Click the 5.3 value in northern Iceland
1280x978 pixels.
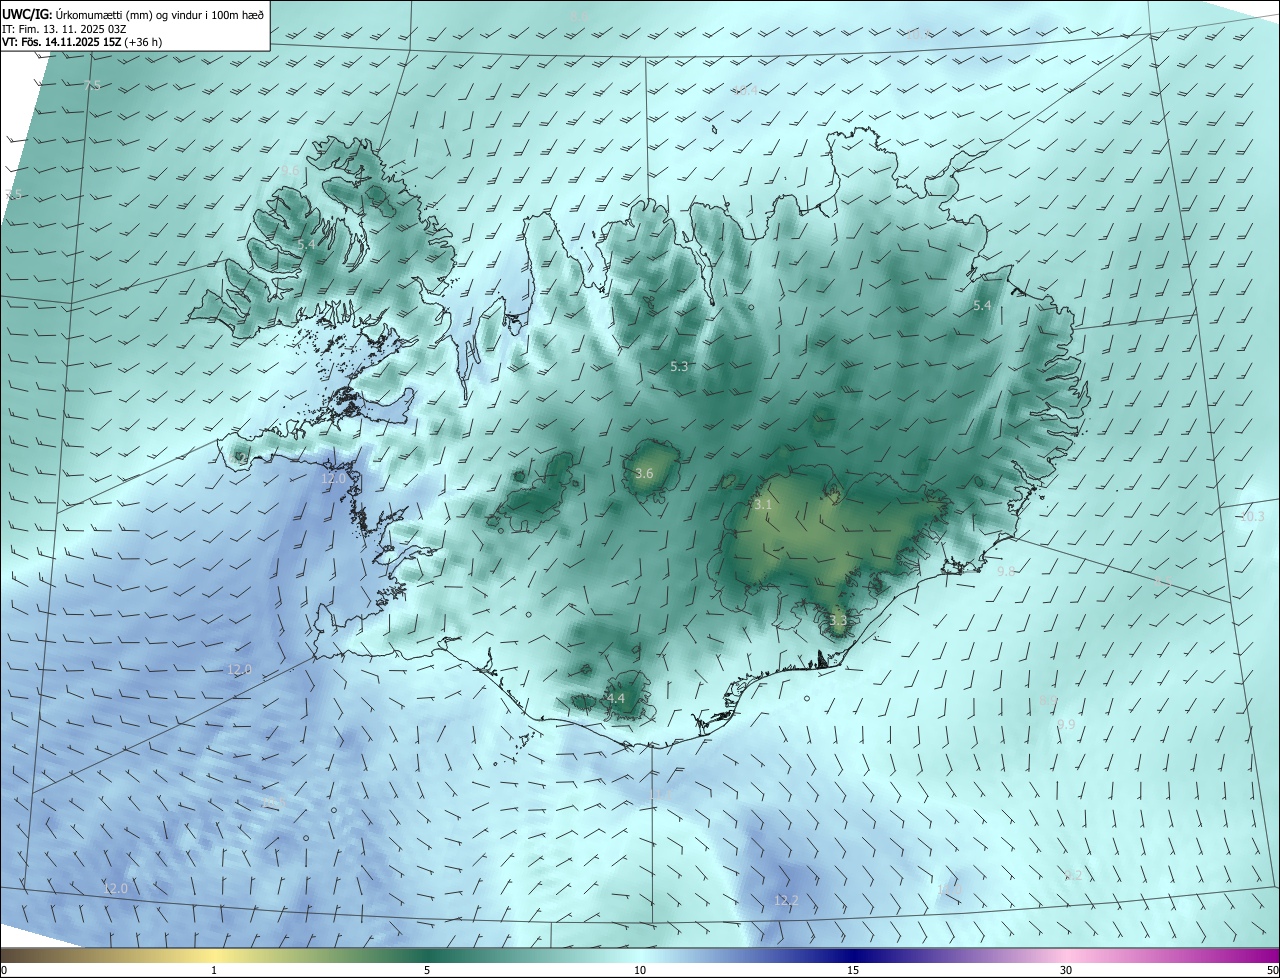coord(679,367)
